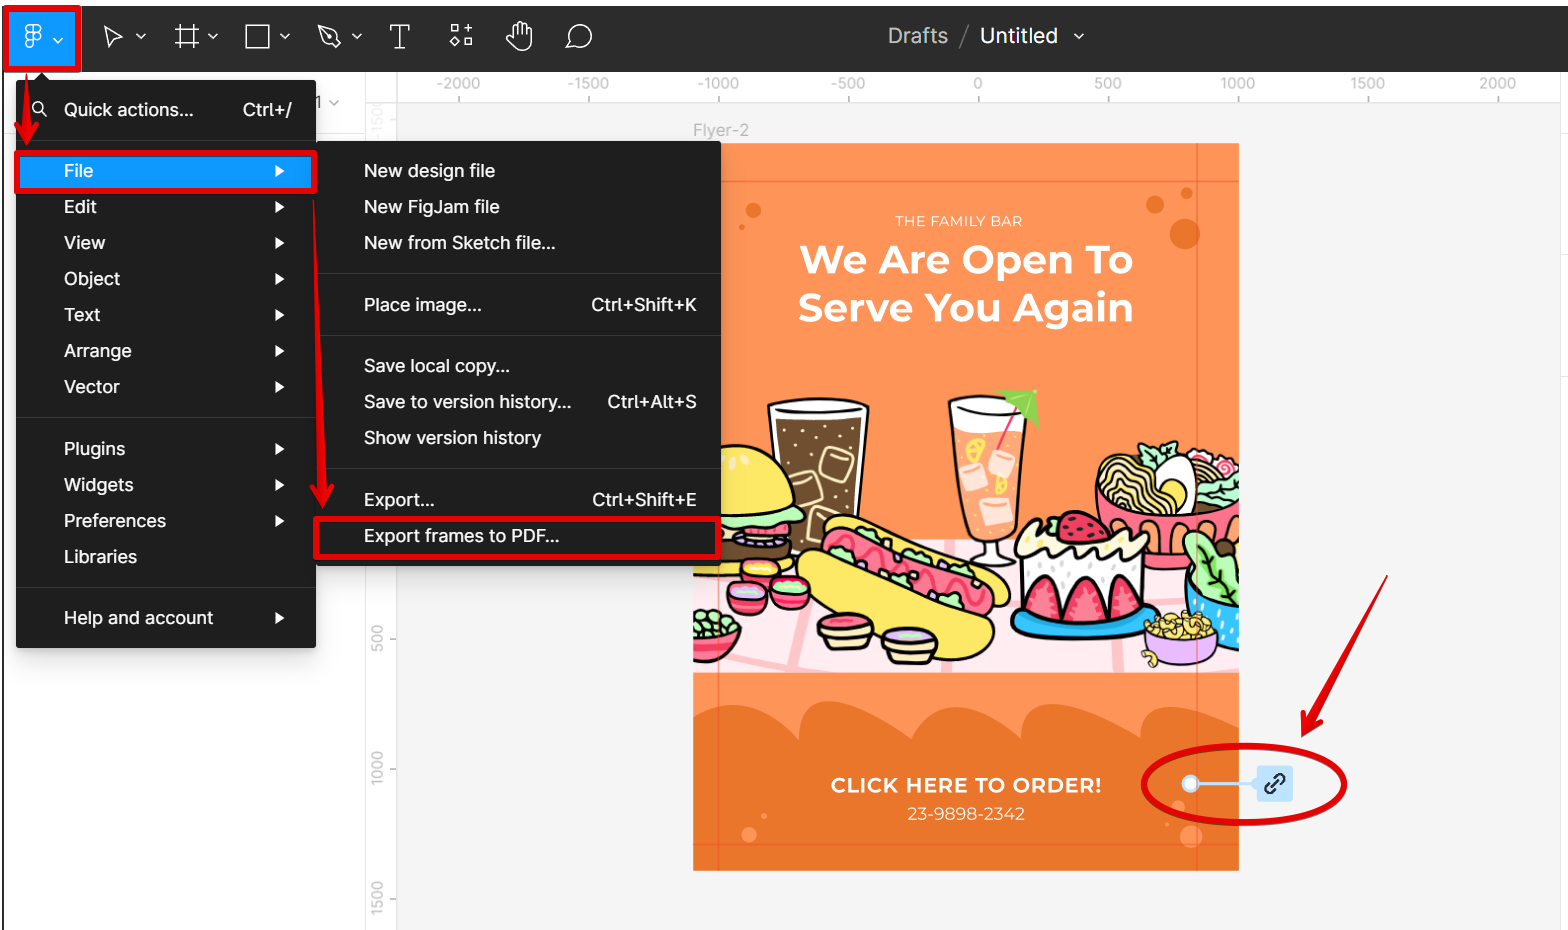Click the Drafts breadcrumb link
The image size is (1568, 930).
(x=917, y=36)
